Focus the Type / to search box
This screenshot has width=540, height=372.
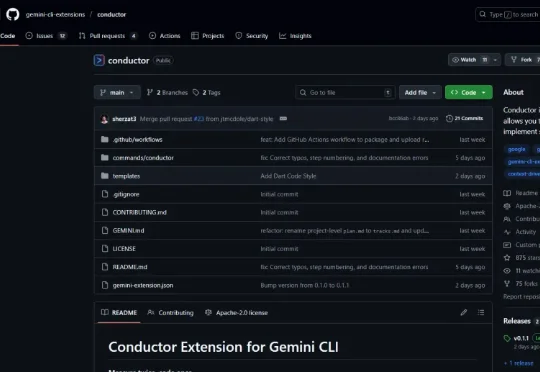[508, 14]
